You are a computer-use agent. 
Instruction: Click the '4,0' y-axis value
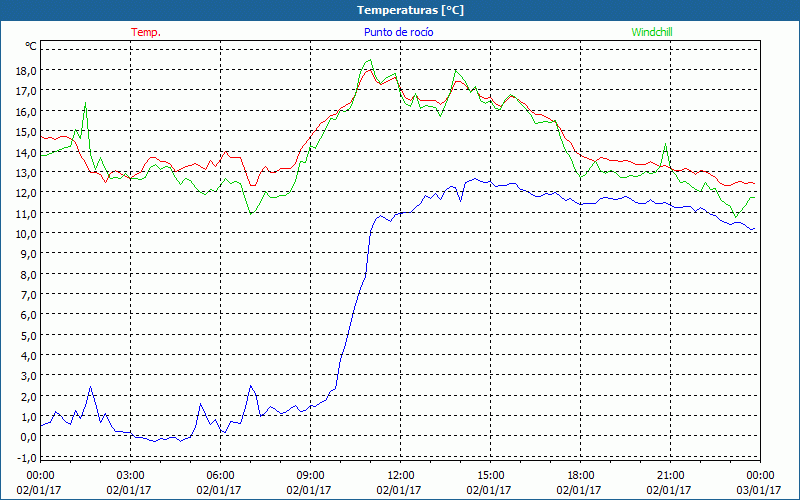[x=29, y=356]
